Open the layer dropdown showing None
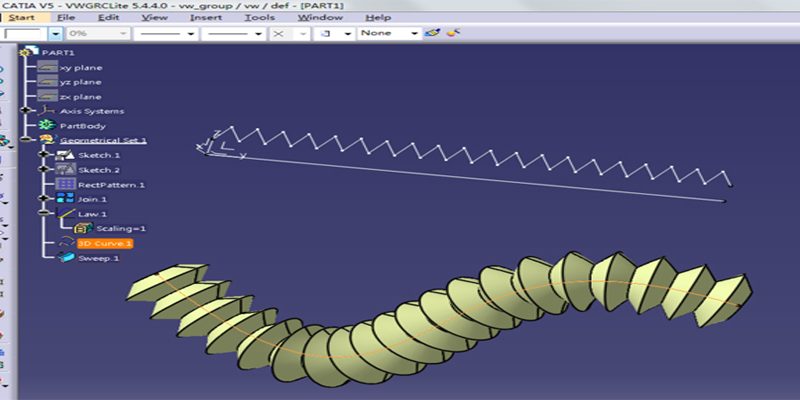The width and height of the screenshot is (800, 400). click(x=414, y=33)
